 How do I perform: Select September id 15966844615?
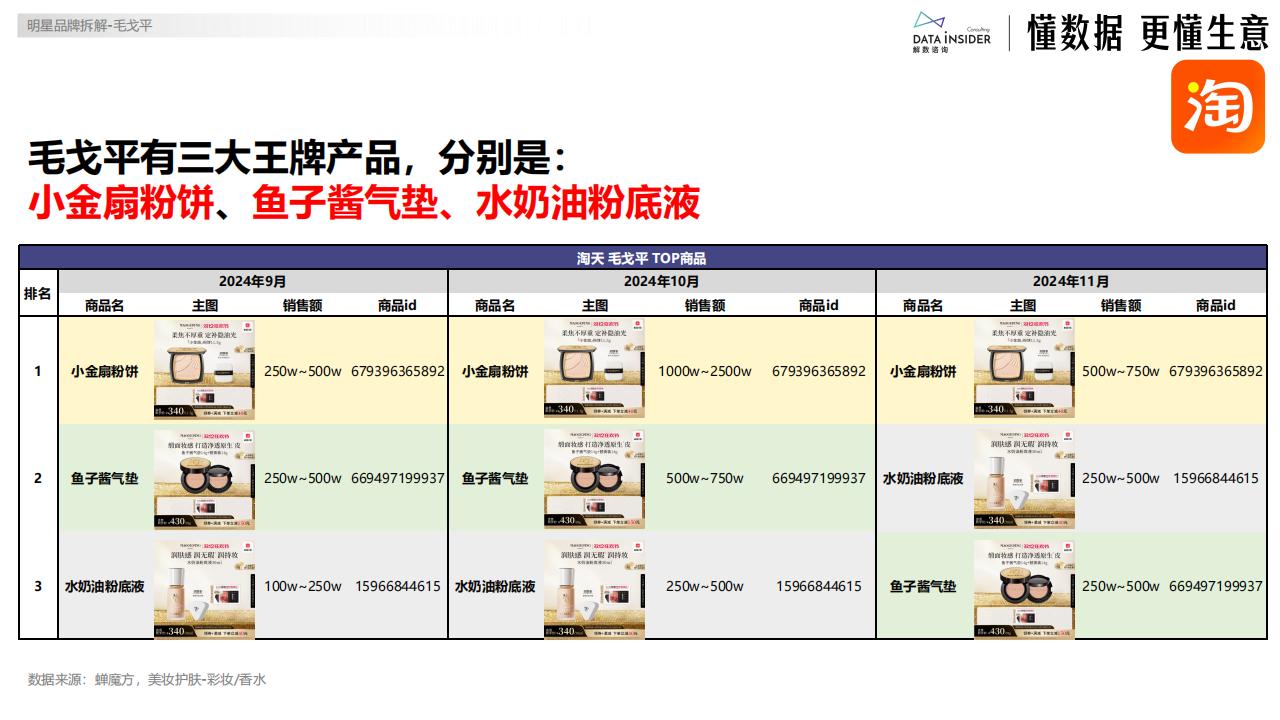tap(398, 587)
